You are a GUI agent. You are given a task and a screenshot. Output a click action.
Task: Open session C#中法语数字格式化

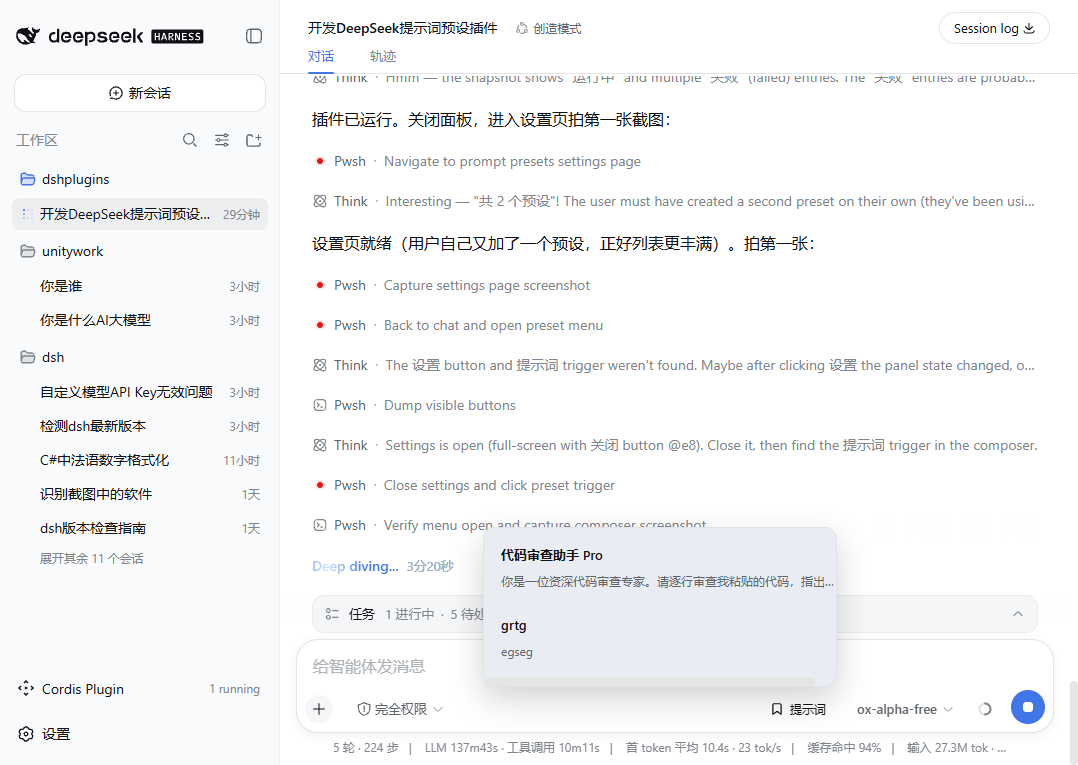[140, 460]
